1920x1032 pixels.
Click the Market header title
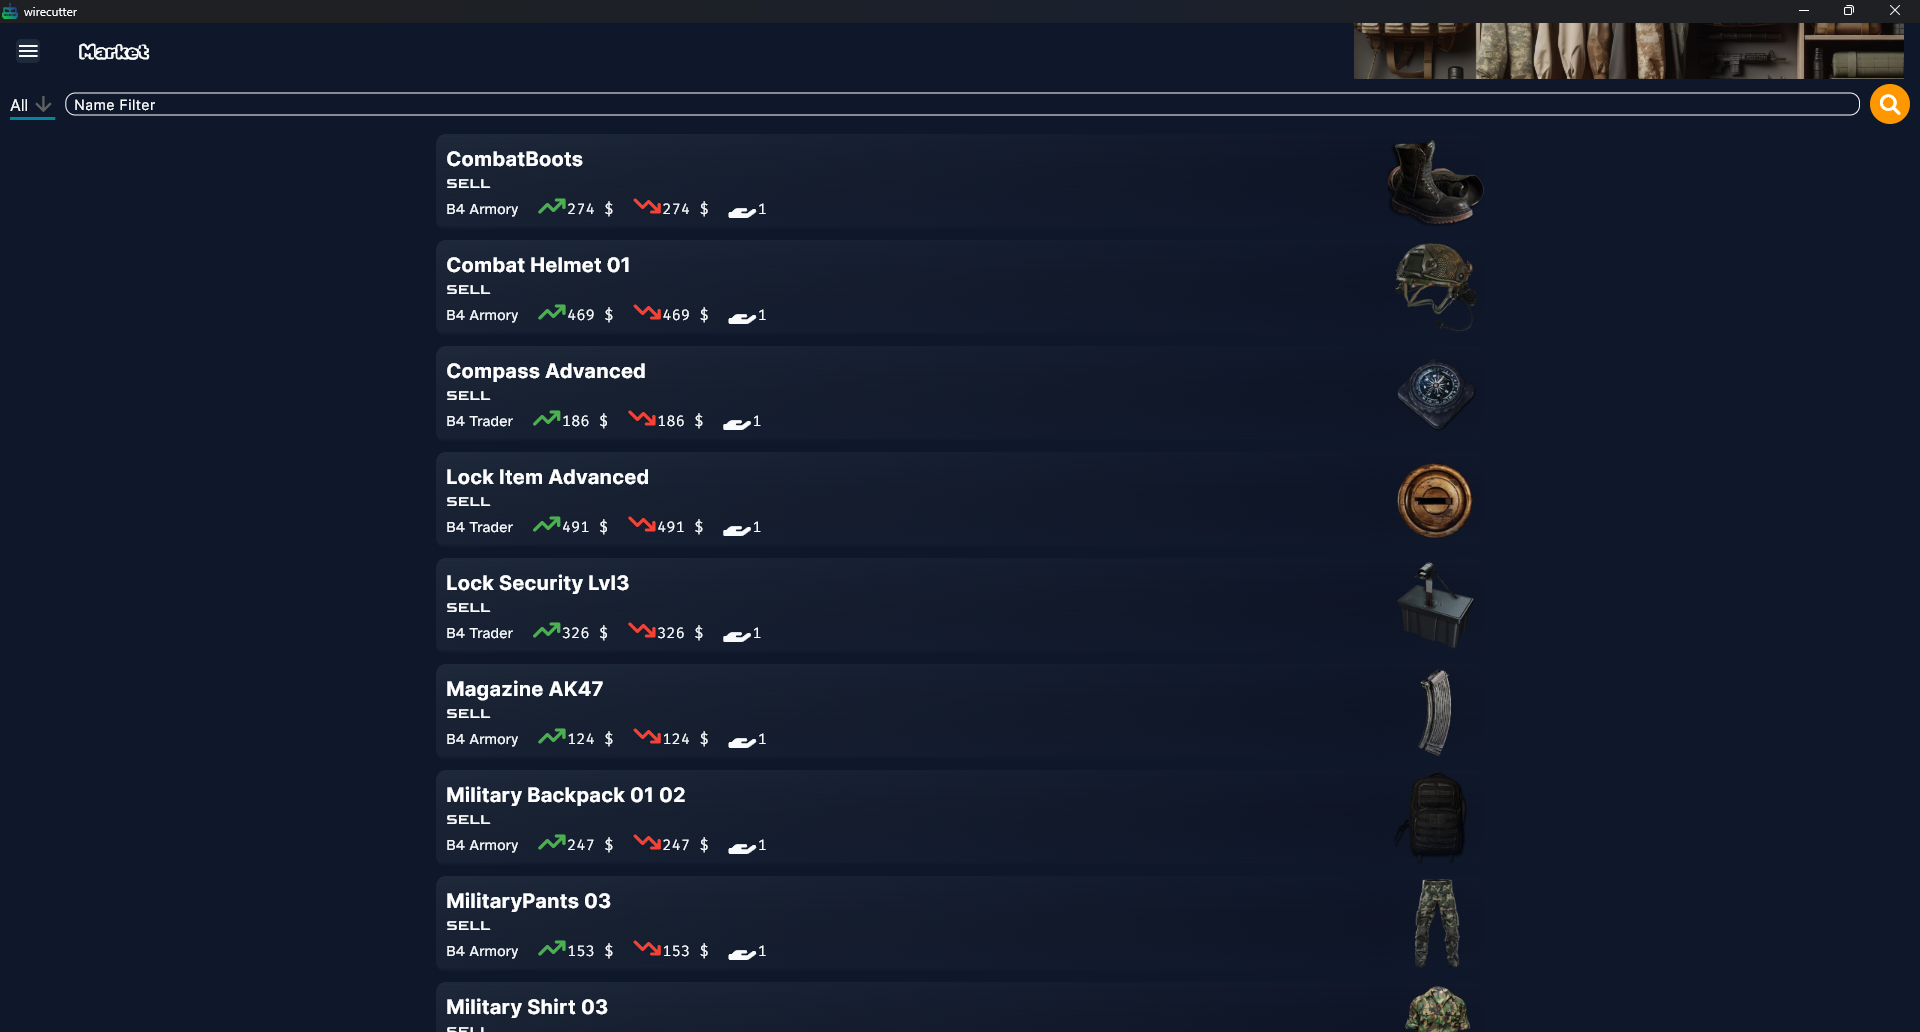click(x=114, y=52)
